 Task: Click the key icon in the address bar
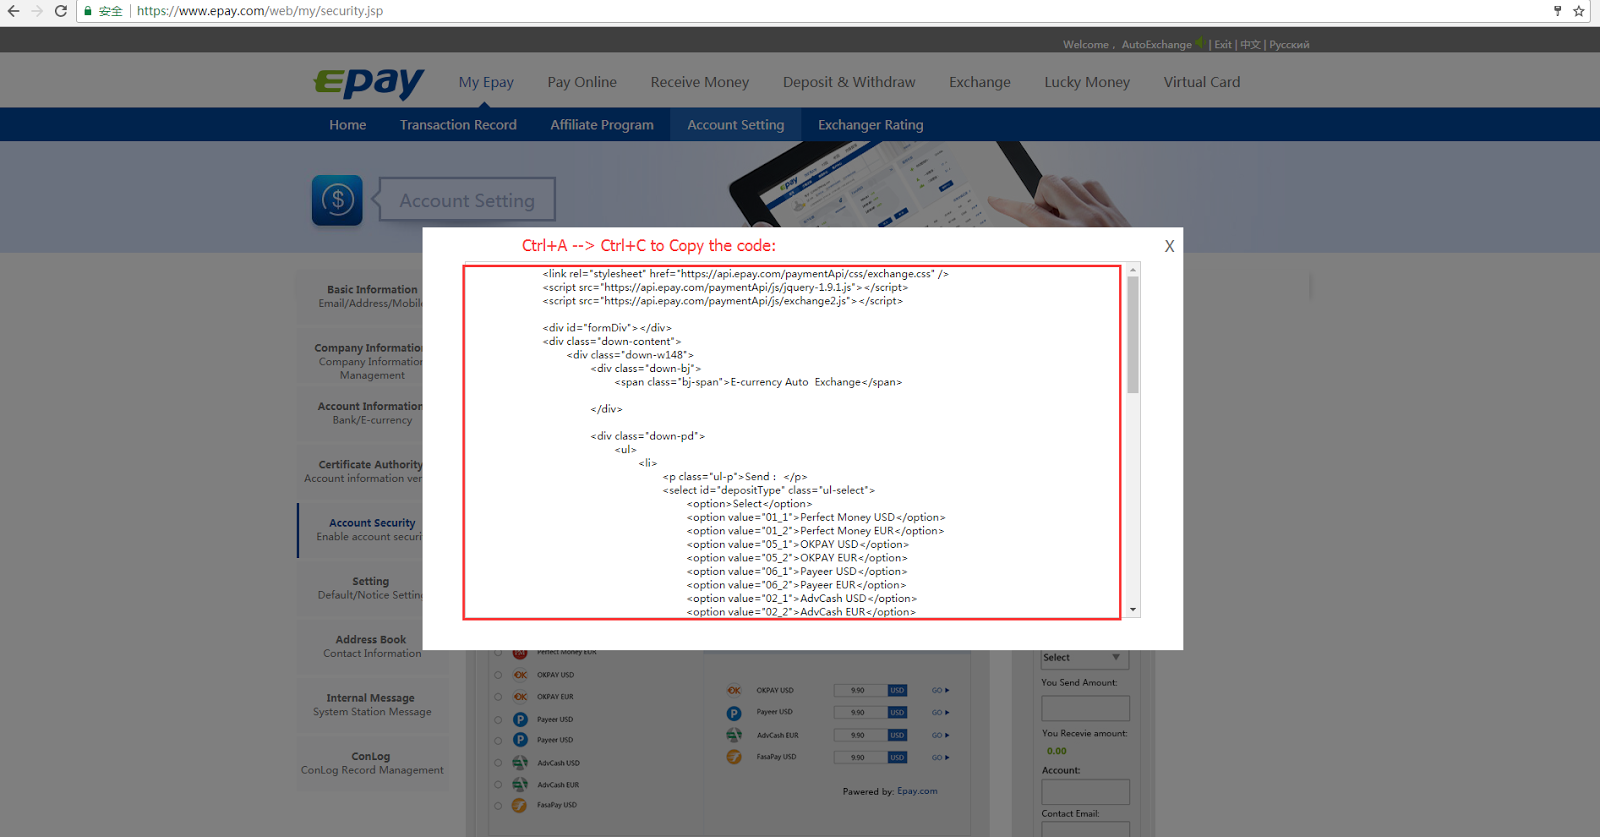[1557, 11]
